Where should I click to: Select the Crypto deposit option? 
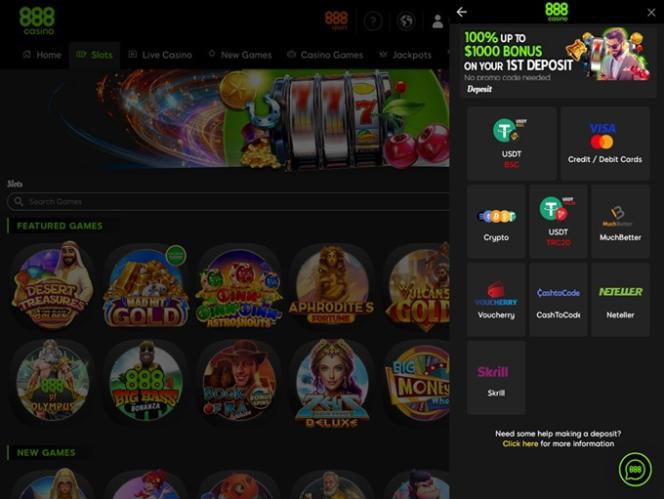pos(496,221)
